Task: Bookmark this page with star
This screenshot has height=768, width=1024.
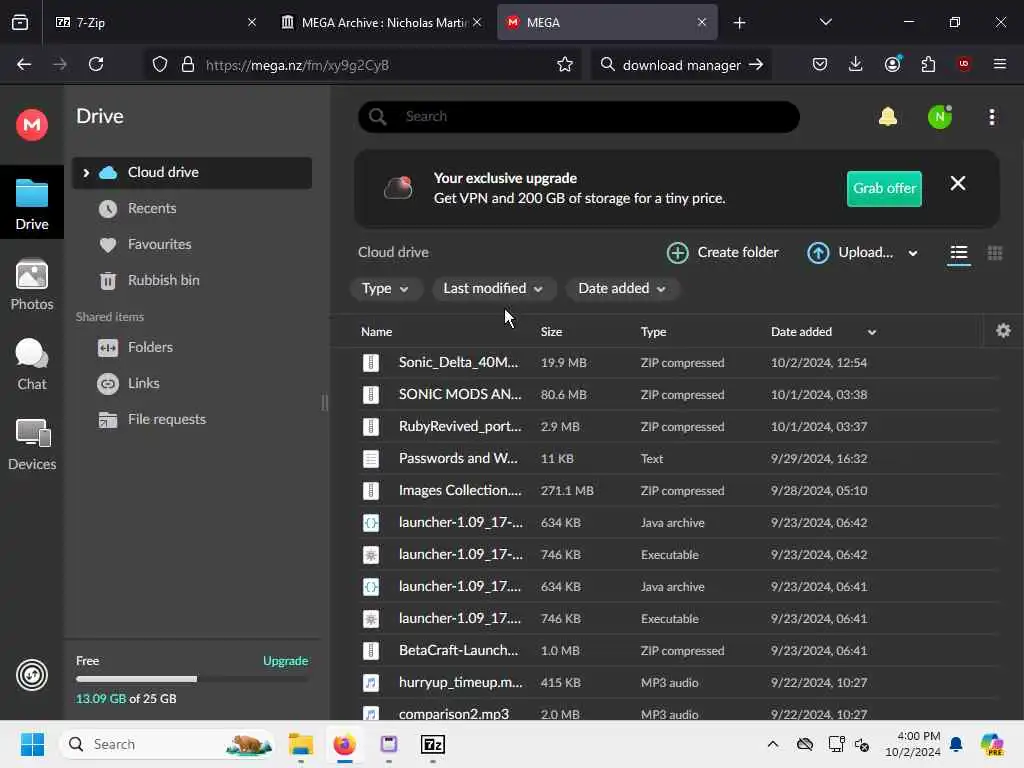Action: pos(565,65)
